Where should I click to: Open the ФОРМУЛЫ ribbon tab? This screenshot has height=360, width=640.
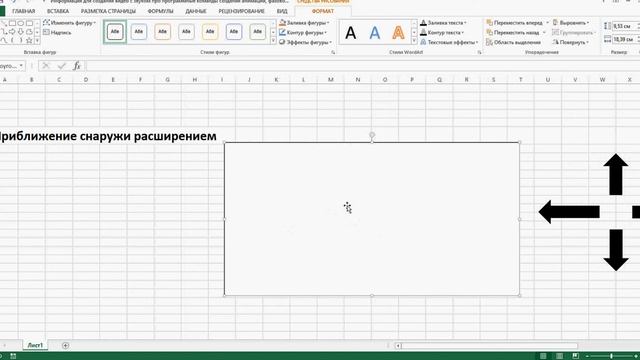click(x=160, y=11)
